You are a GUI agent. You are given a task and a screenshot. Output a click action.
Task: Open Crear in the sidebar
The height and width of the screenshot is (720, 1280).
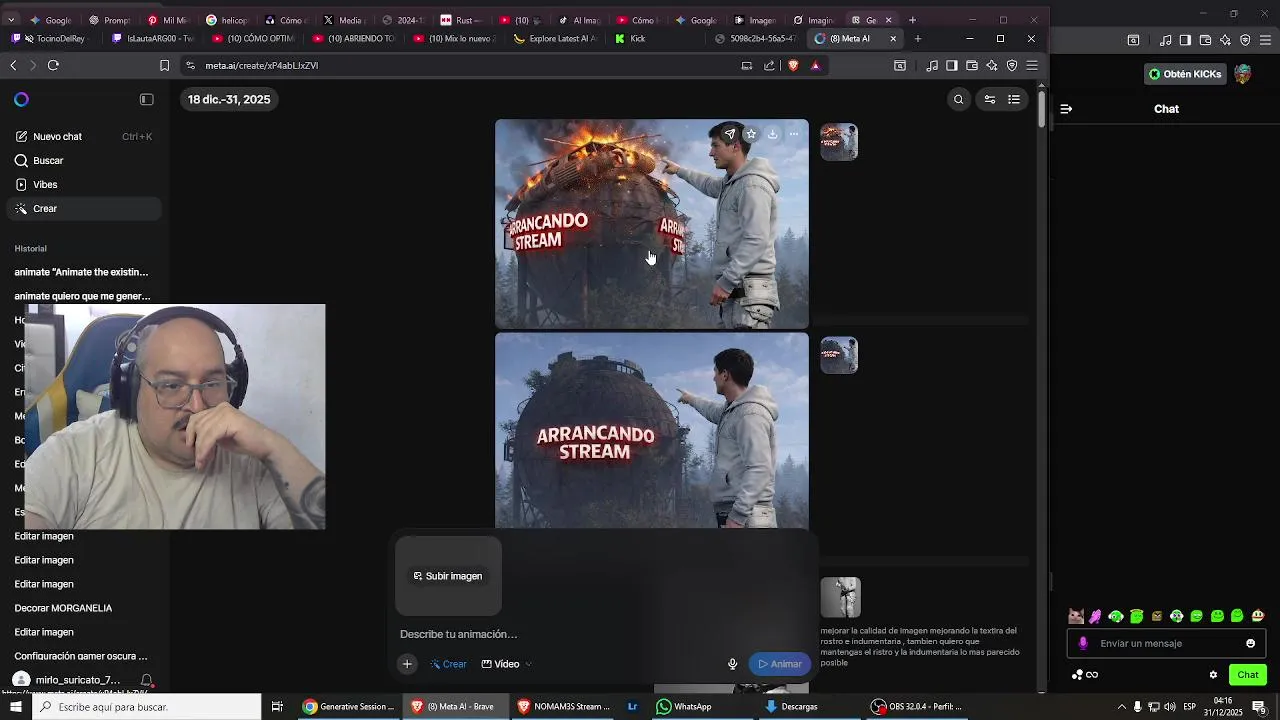click(83, 208)
